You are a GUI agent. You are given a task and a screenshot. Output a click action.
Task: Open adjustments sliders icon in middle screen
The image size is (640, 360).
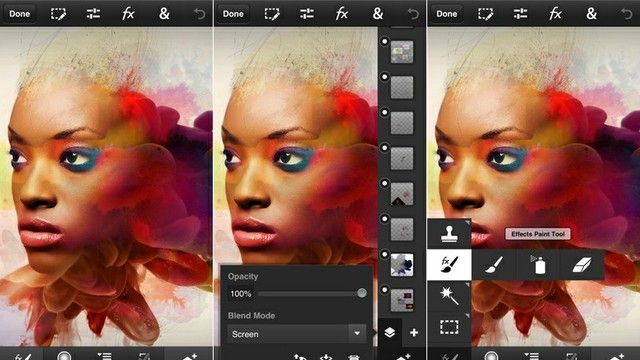[x=307, y=14]
